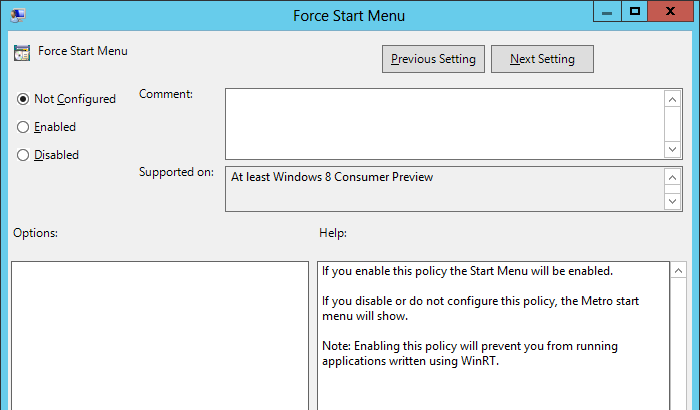Click Supported on box scroll up arrow
Screen dimensions: 700x410
(x=673, y=177)
